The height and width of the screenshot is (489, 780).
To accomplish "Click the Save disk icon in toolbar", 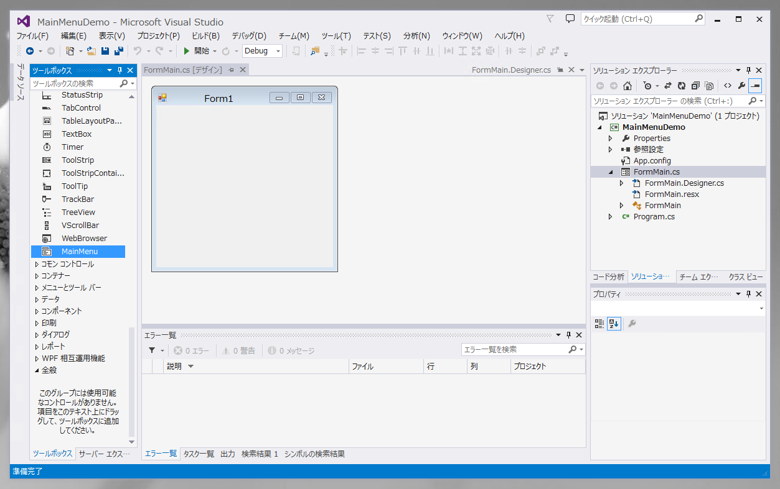I will tap(105, 51).
